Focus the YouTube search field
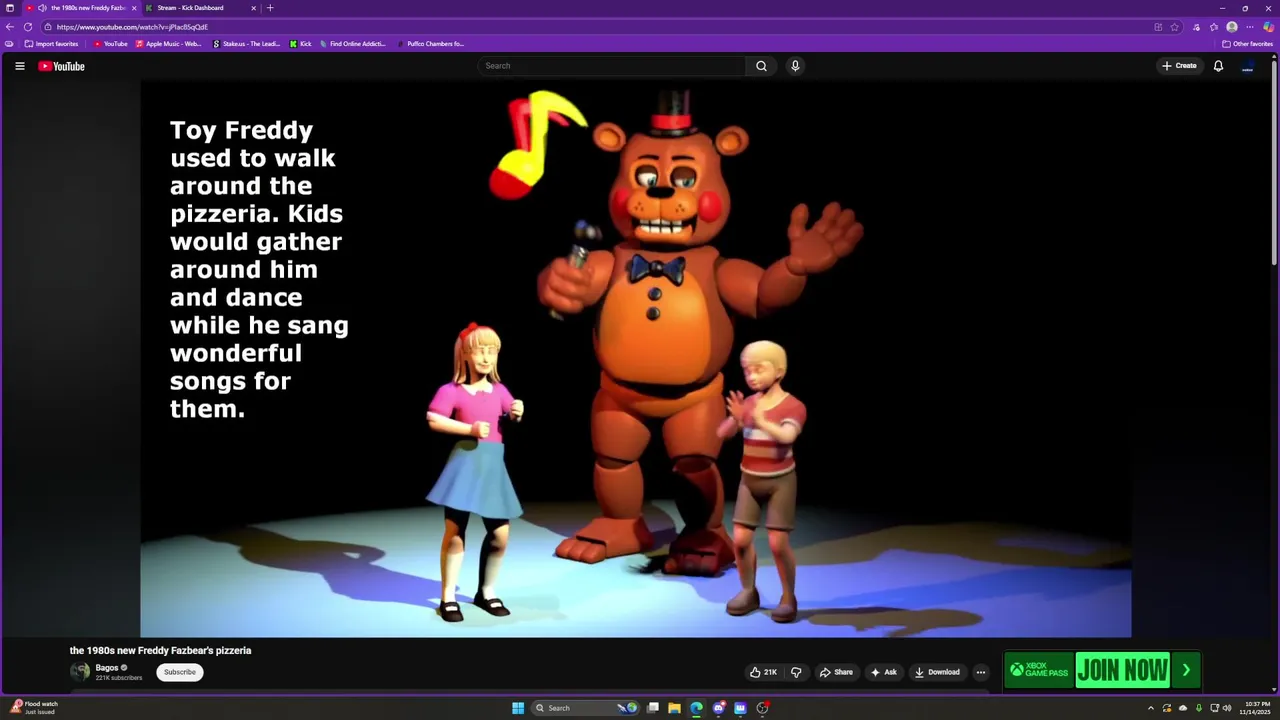This screenshot has height=720, width=1280. tap(611, 66)
